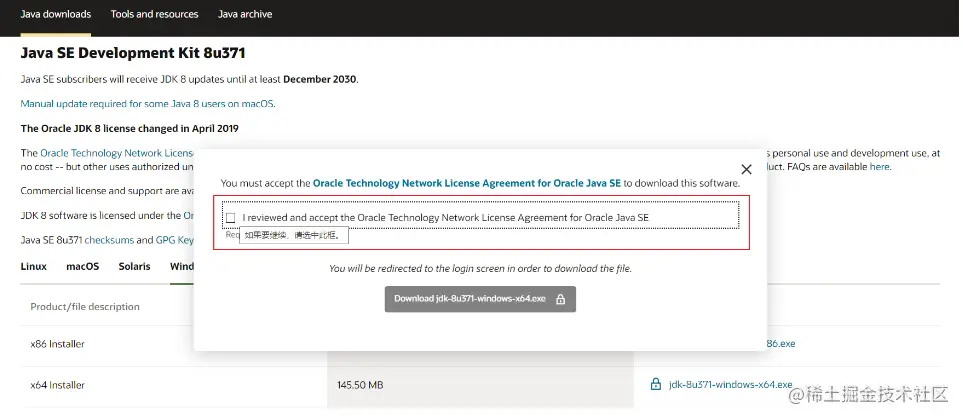
Task: Open Oracle Technology Network License Agreement link in dialog
Action: (x=467, y=183)
